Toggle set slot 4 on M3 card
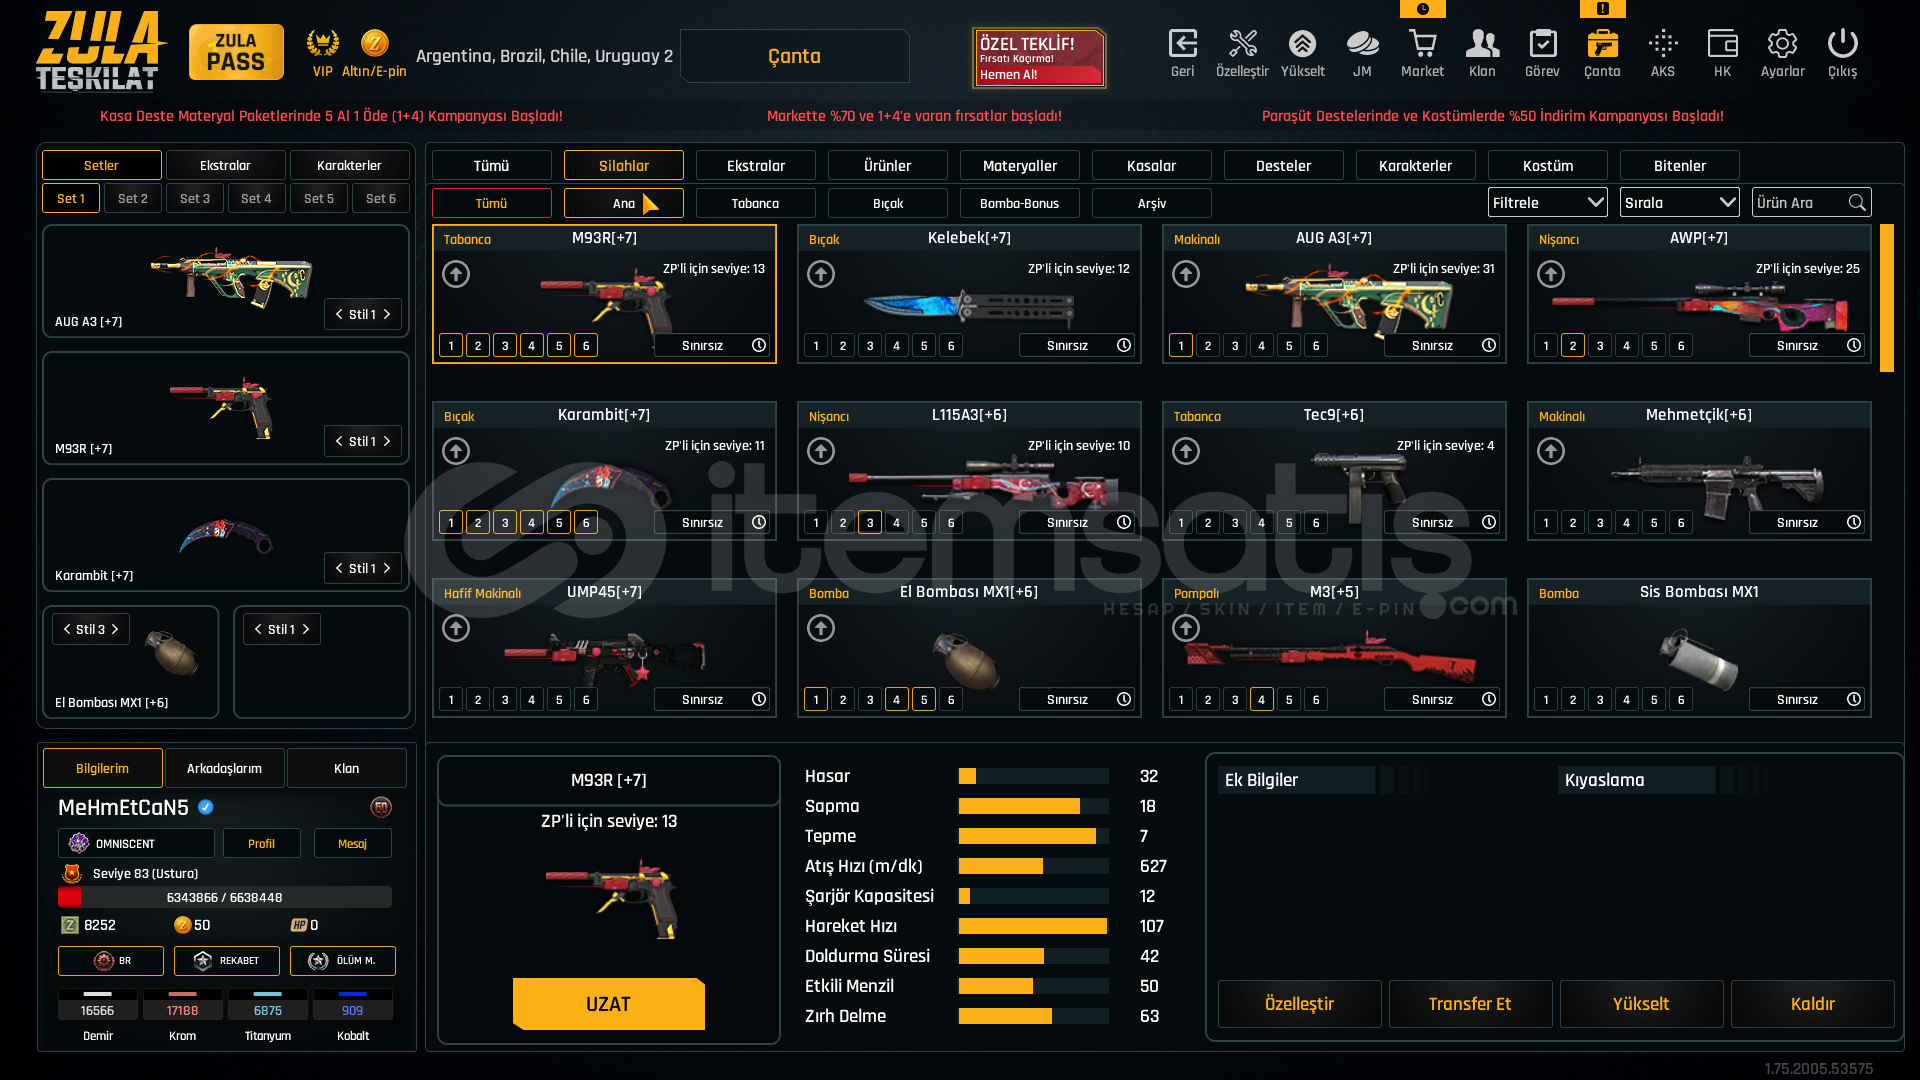 click(1262, 700)
